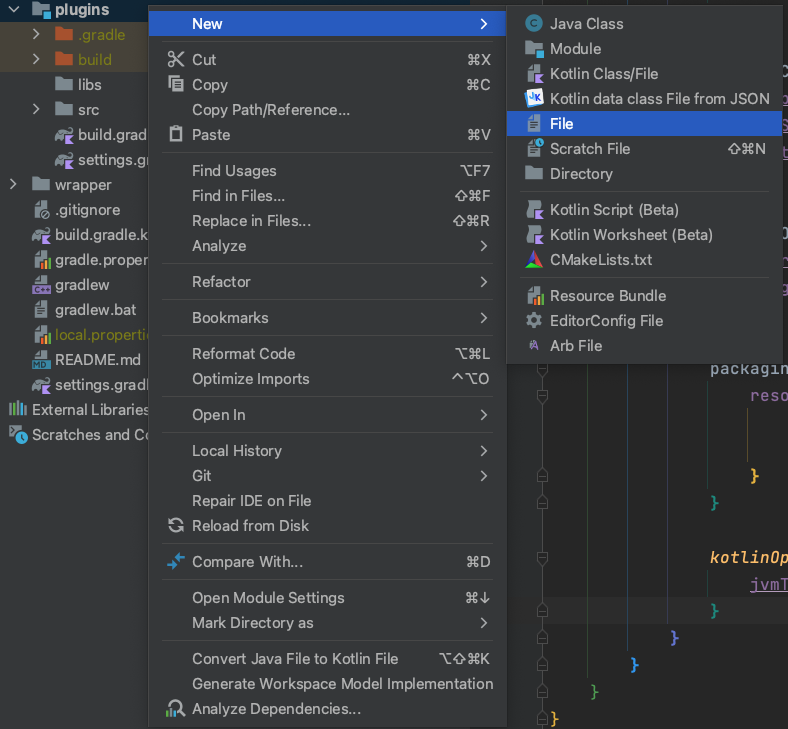Select Find Usages
This screenshot has height=729, width=788.
tap(328, 171)
